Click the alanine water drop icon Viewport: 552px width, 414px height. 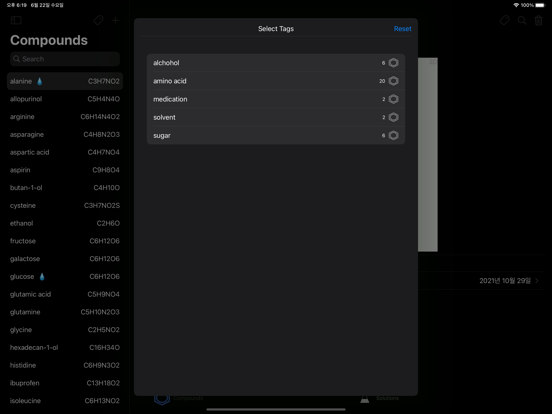39,81
